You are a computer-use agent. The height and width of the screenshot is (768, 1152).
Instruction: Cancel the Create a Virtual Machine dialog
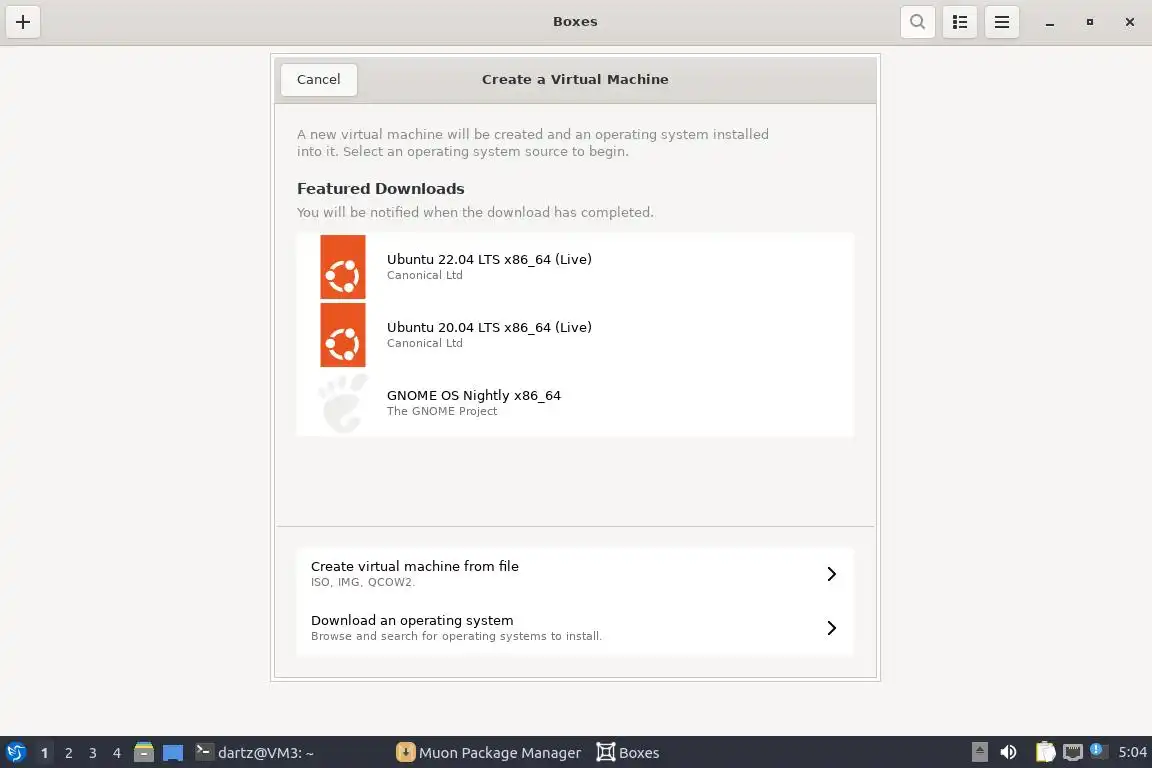coord(319,79)
